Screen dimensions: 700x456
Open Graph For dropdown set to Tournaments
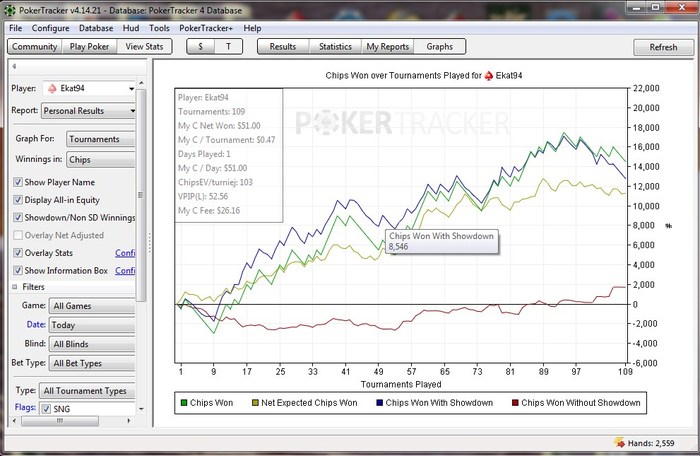(100, 139)
